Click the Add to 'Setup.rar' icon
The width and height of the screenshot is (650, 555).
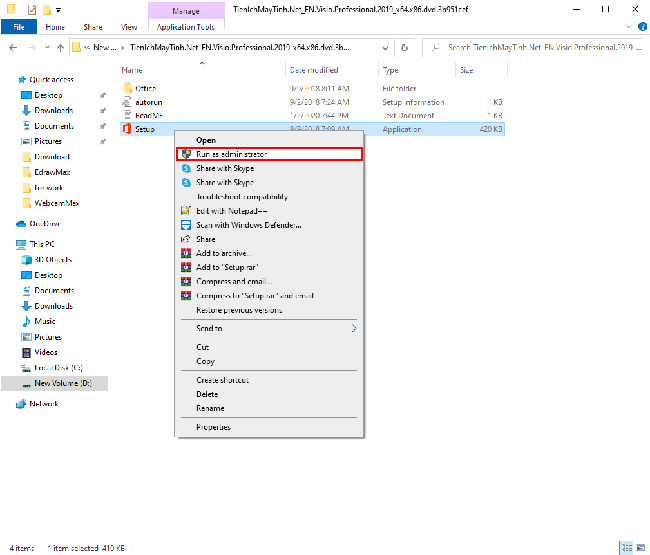coord(186,267)
